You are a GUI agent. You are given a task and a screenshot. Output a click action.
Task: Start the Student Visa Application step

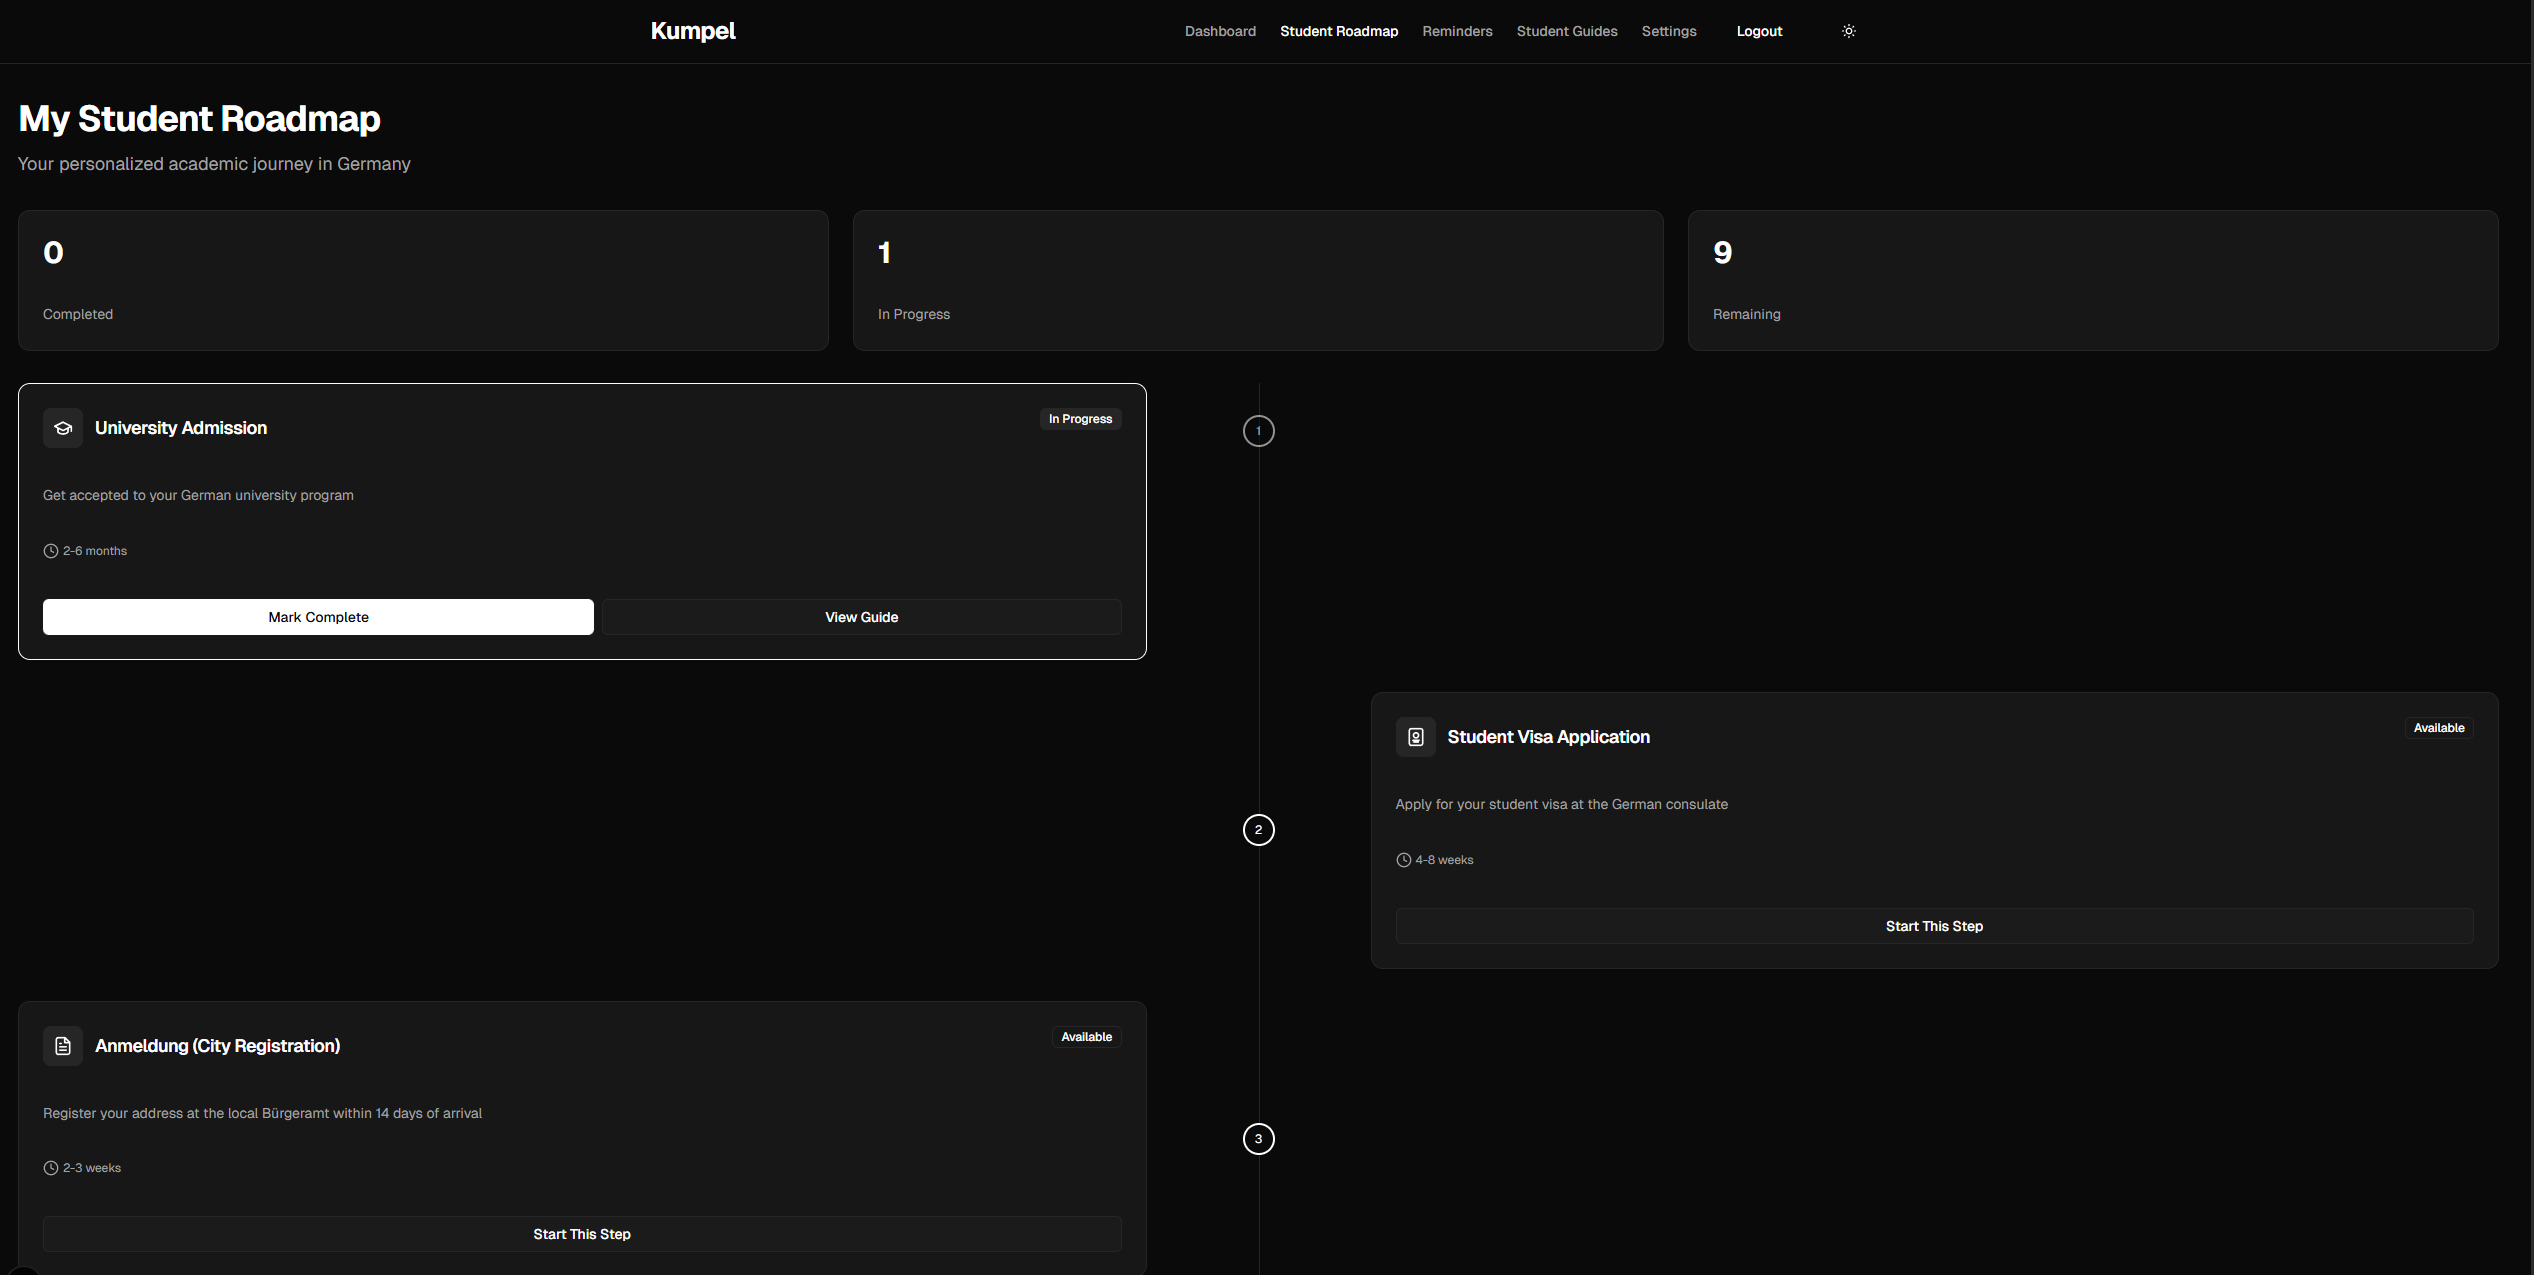pos(1934,926)
